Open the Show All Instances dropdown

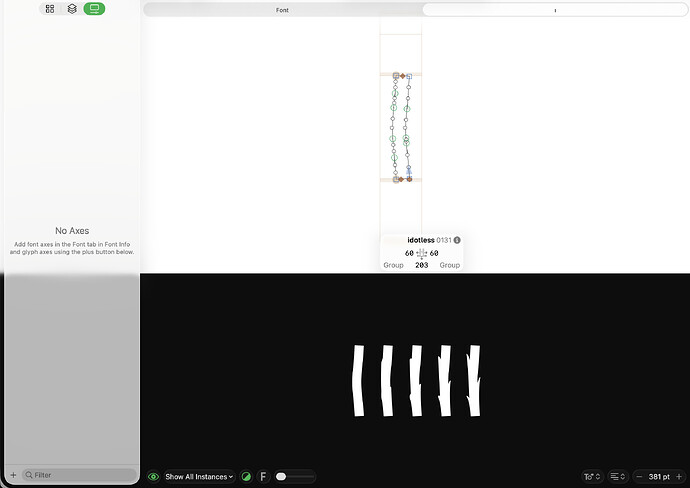click(x=199, y=477)
